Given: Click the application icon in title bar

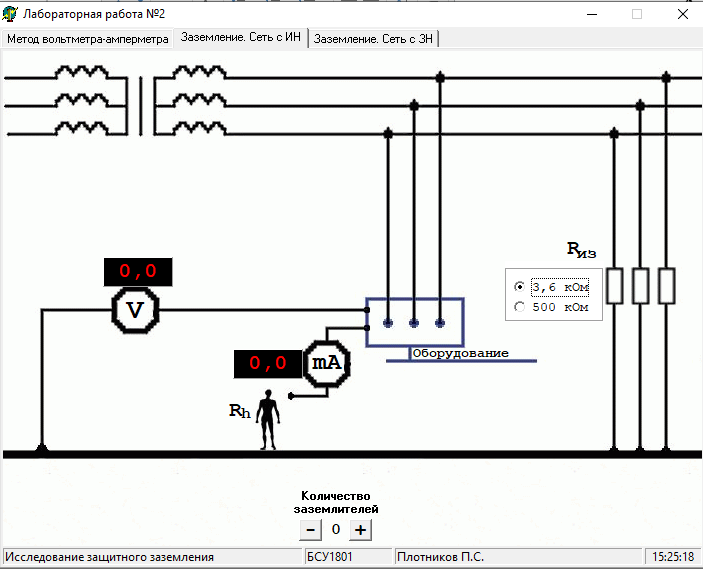Looking at the screenshot, I should click(x=10, y=14).
